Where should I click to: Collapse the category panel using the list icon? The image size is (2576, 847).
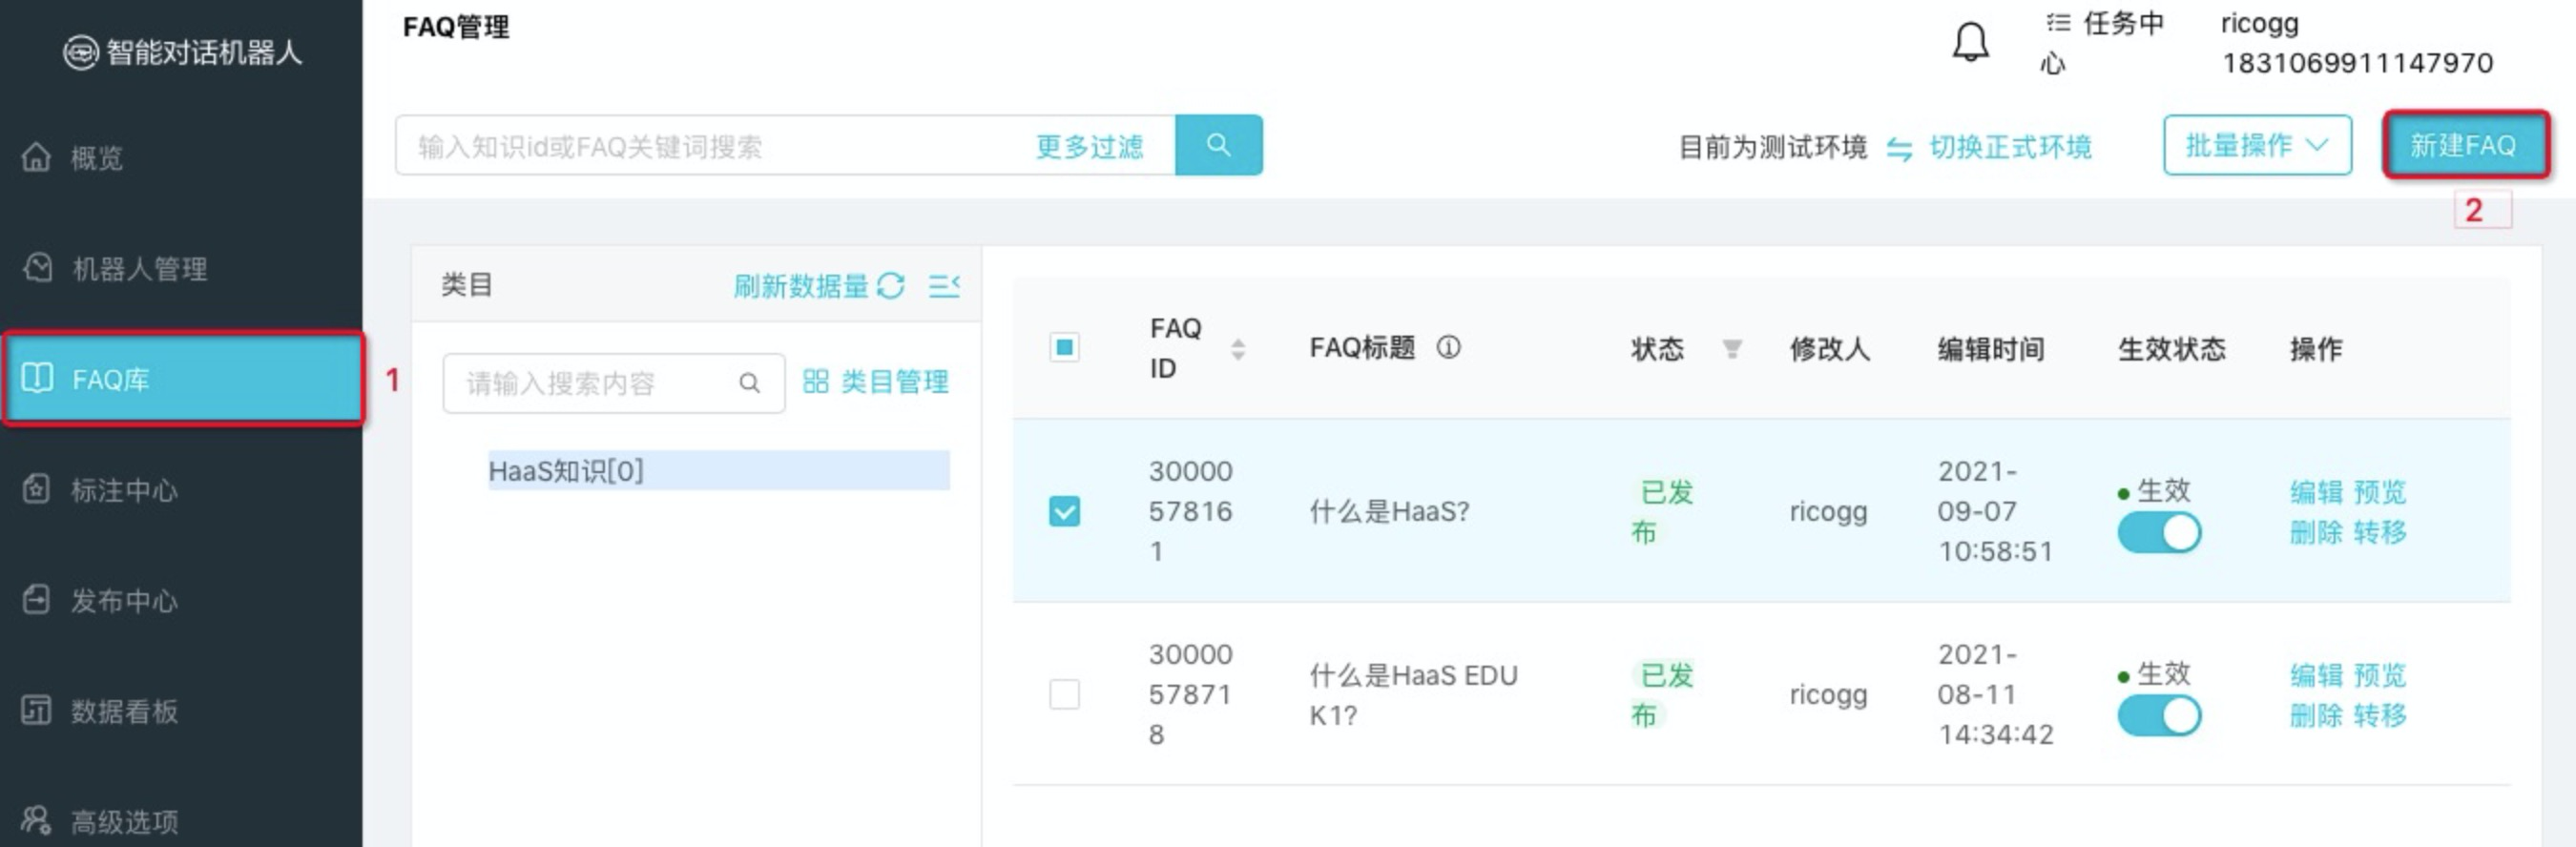pos(943,286)
